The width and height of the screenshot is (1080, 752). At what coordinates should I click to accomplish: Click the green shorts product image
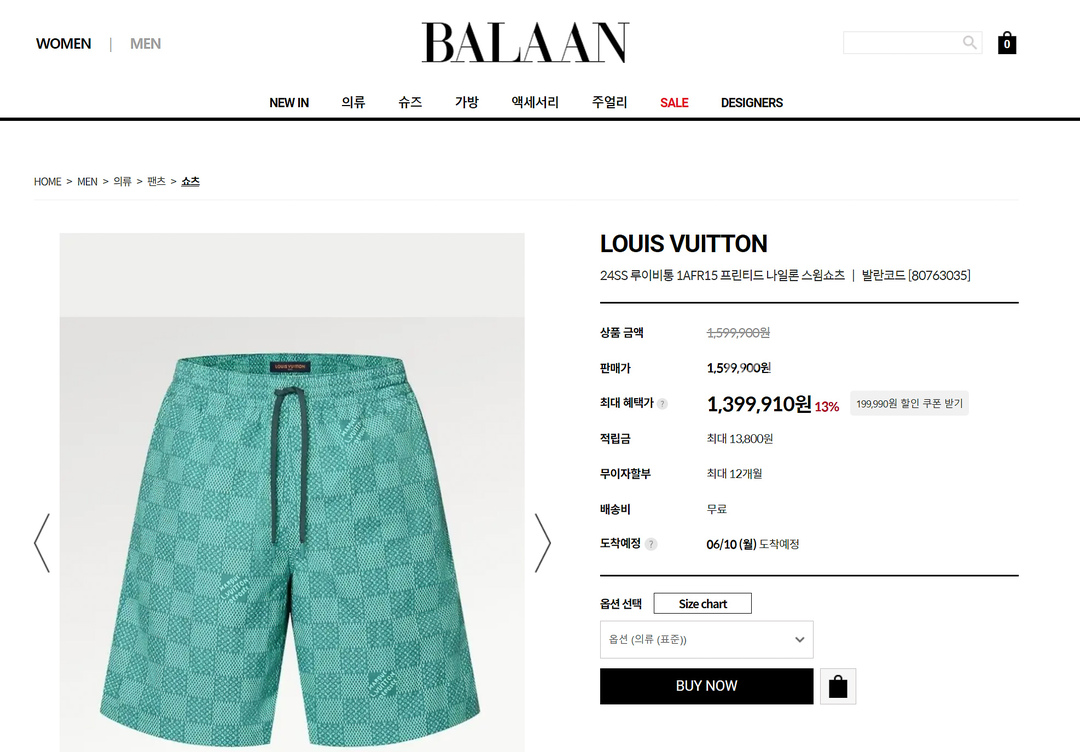click(292, 492)
